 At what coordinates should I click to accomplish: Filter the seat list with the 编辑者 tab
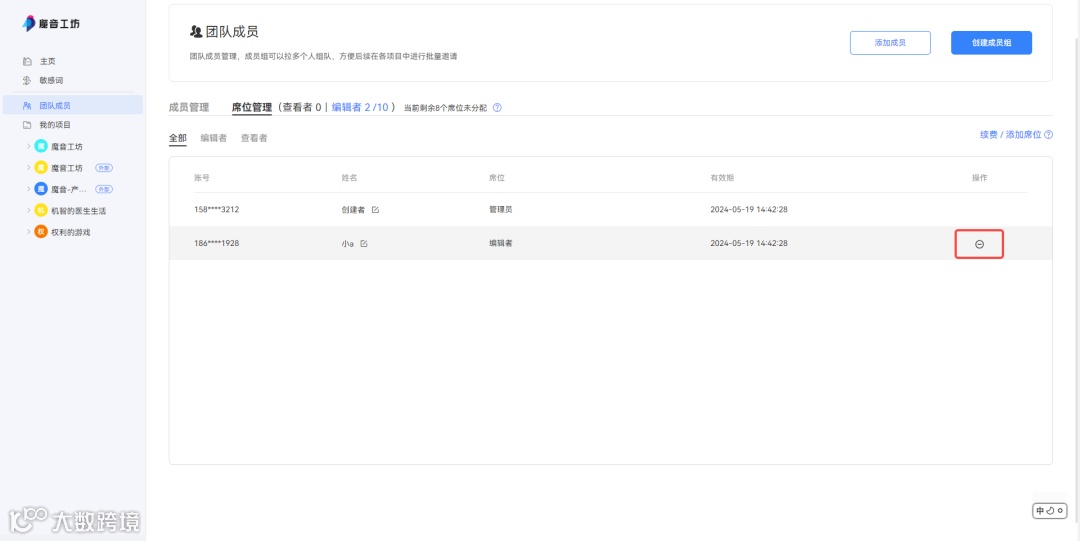point(214,138)
